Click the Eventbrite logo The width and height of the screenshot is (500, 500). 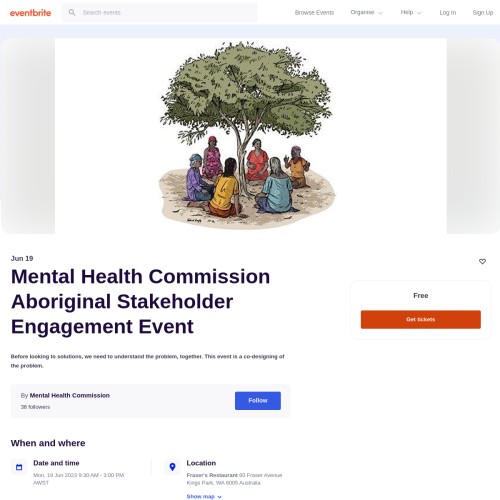[x=30, y=13]
